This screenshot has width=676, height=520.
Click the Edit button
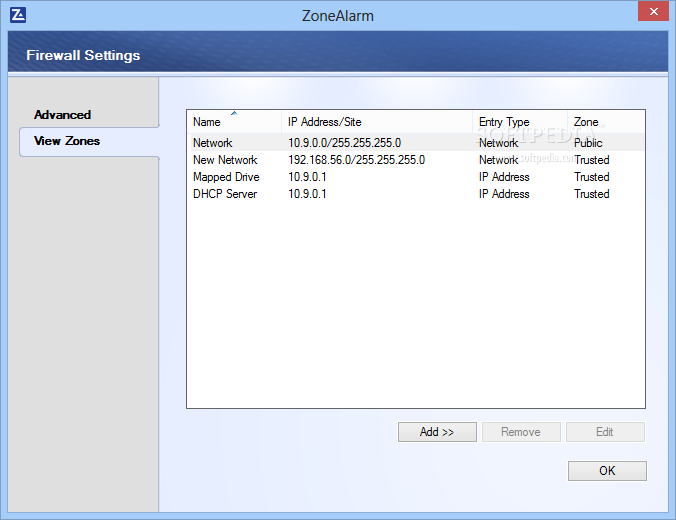[605, 432]
